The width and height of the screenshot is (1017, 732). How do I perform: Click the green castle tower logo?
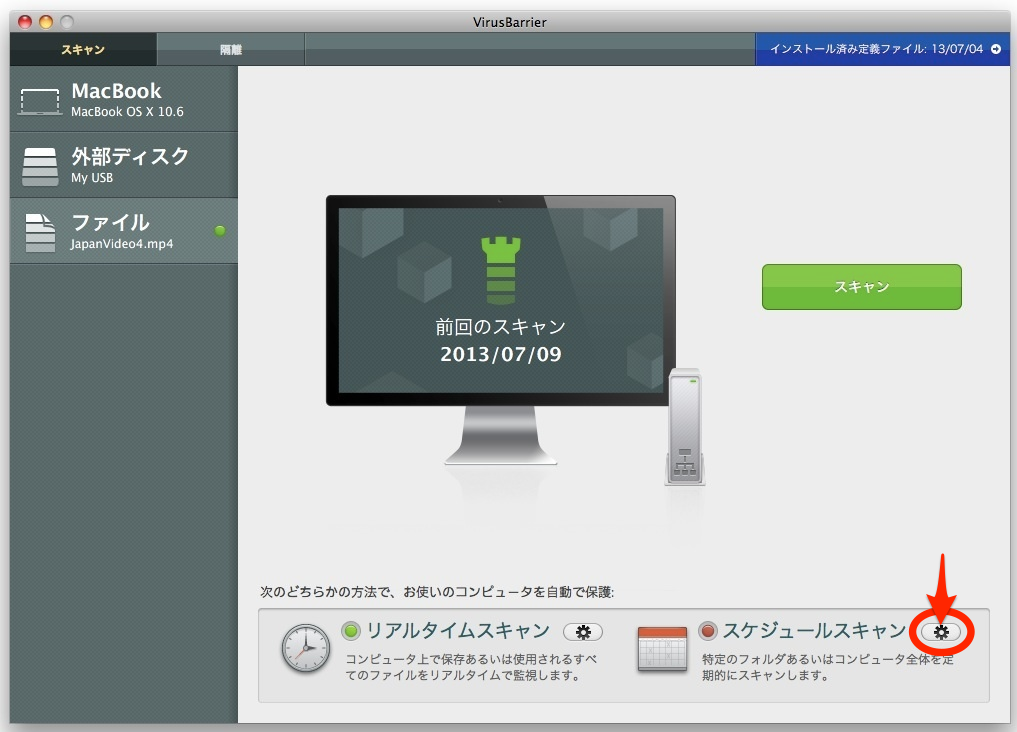[500, 270]
